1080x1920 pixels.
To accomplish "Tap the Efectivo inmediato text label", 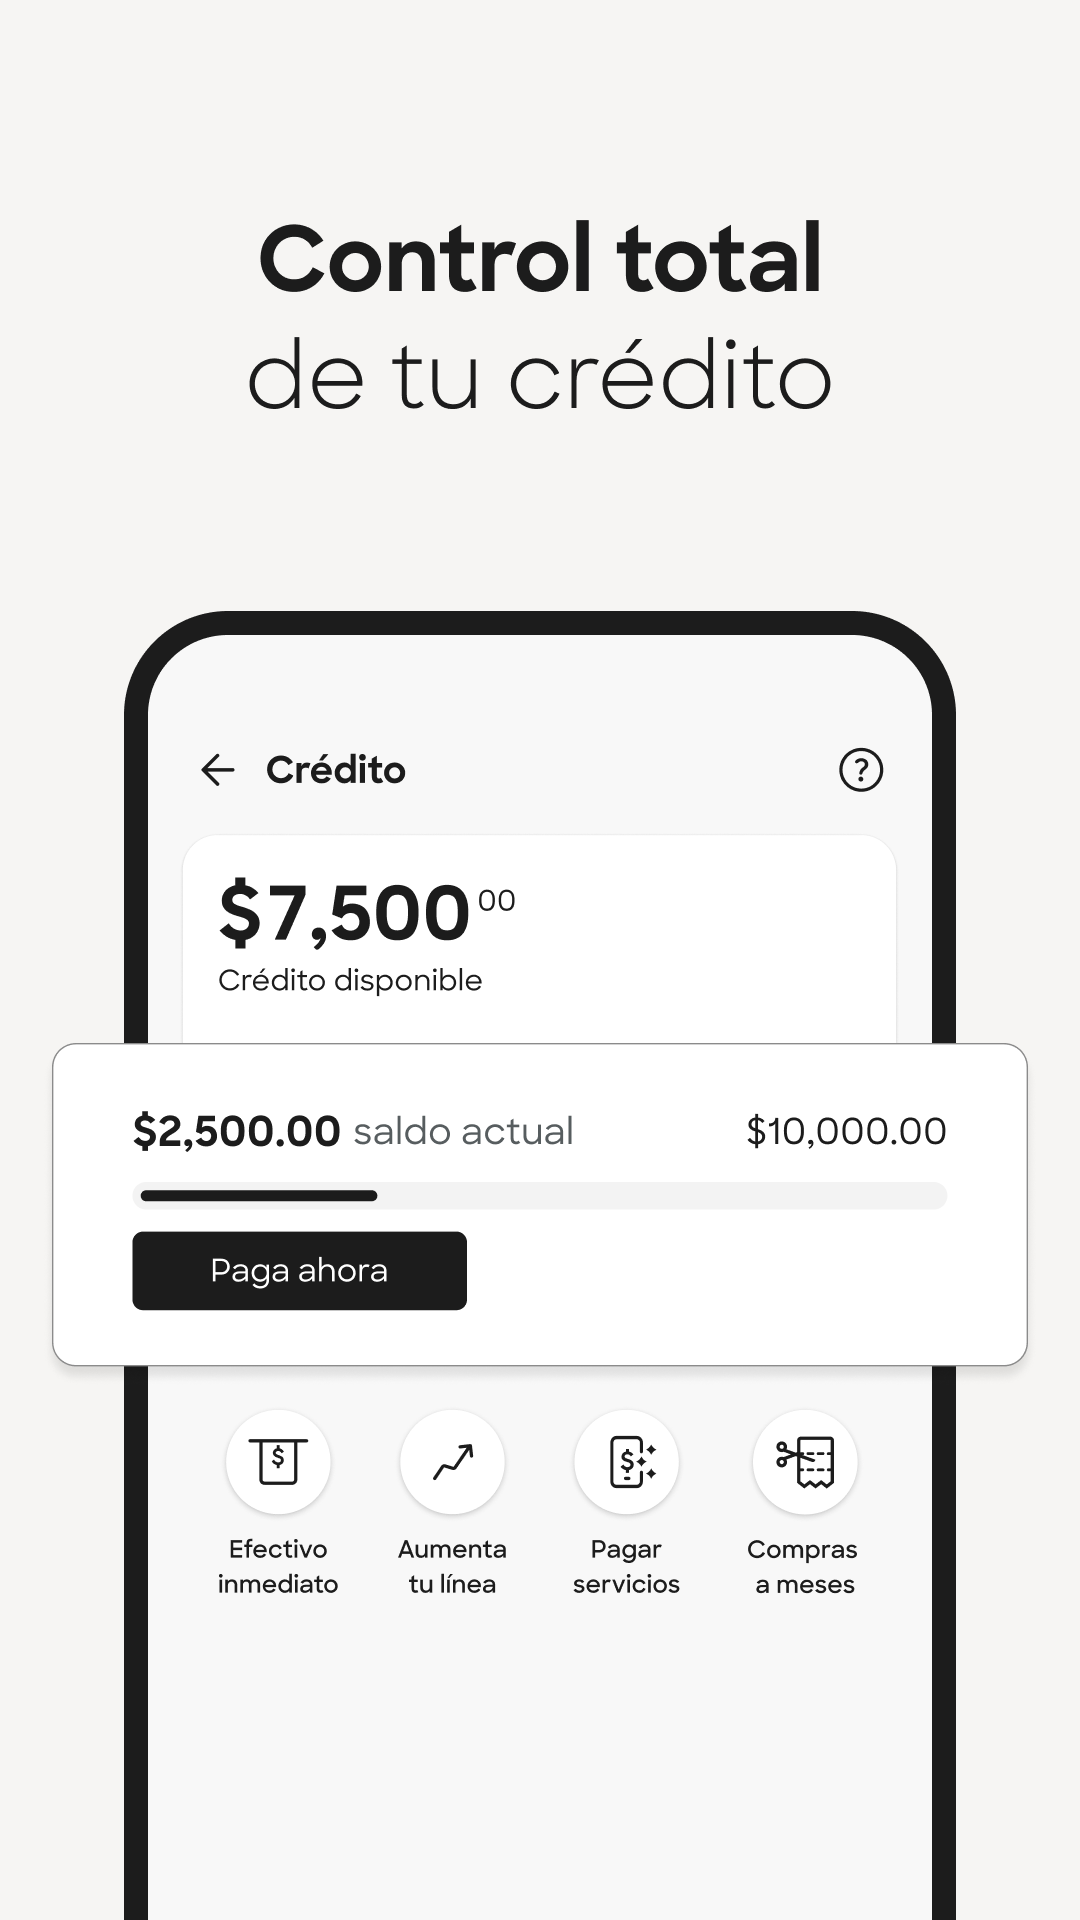I will coord(278,1566).
